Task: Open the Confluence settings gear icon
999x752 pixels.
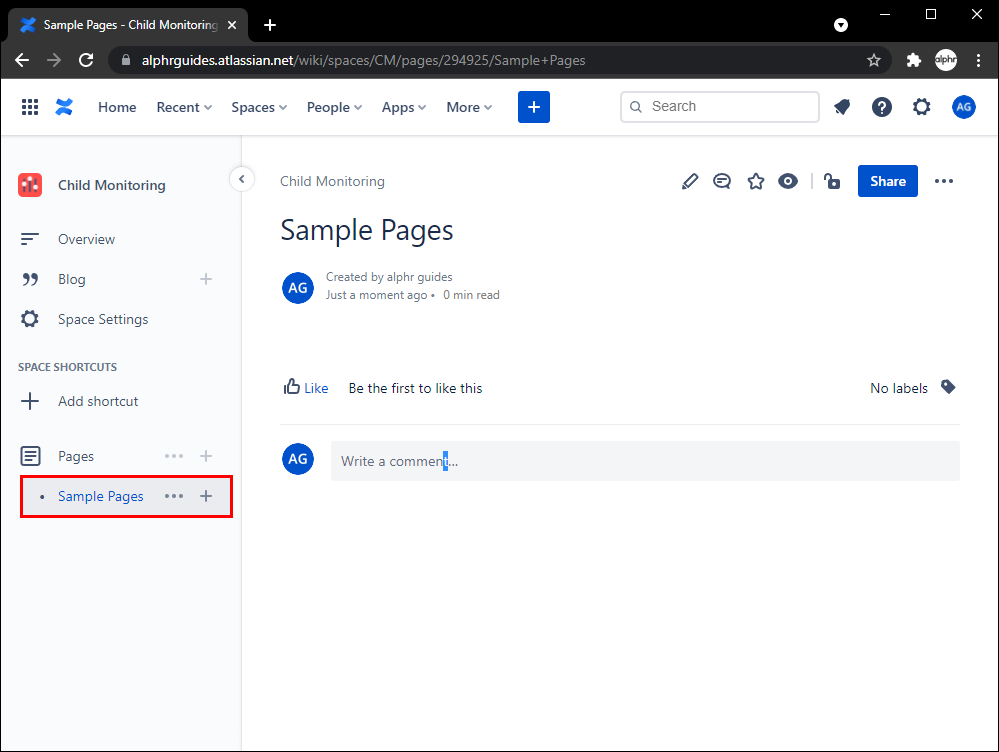Action: [921, 107]
